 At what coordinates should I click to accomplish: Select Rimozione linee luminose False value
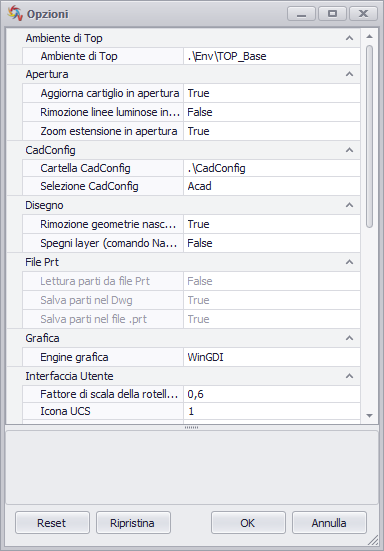pos(272,112)
